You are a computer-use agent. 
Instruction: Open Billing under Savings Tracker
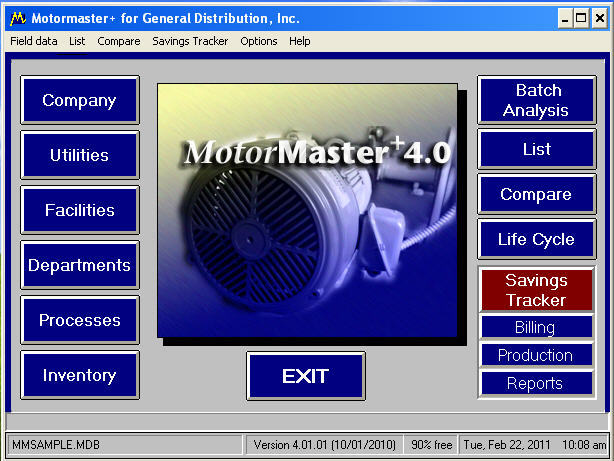click(x=537, y=327)
